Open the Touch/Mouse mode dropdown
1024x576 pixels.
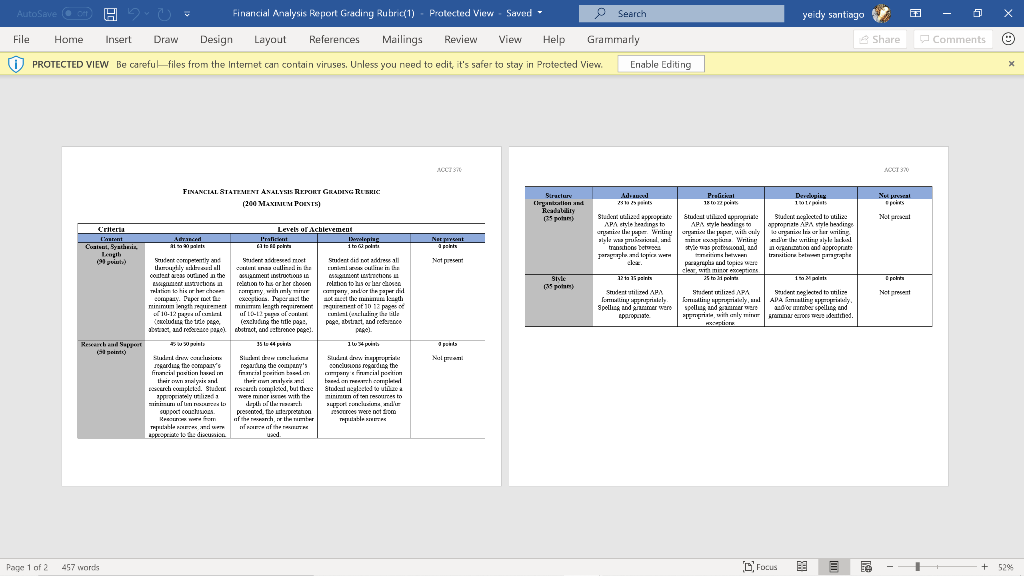coord(185,14)
